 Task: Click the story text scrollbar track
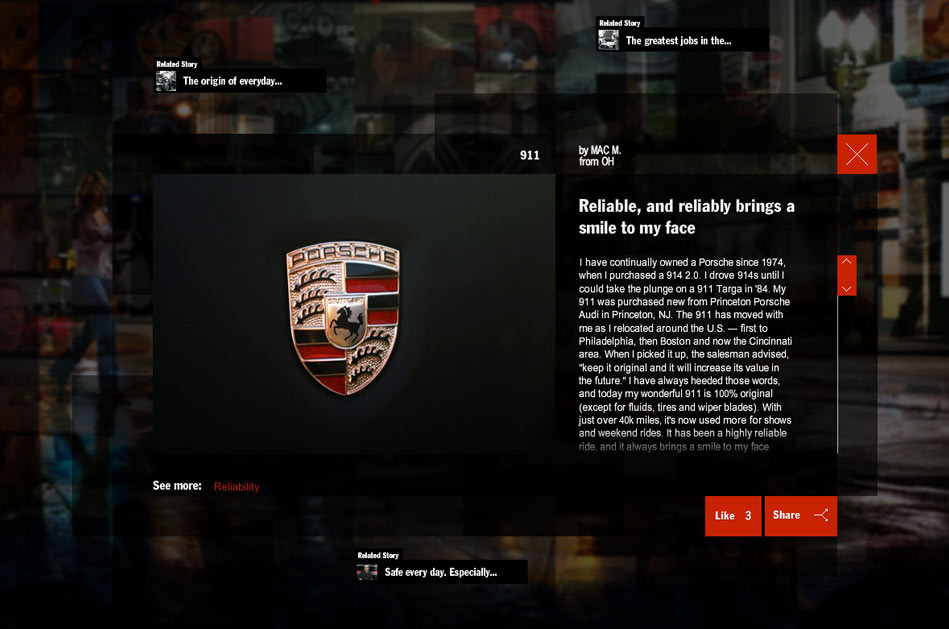pyautogui.click(x=838, y=375)
